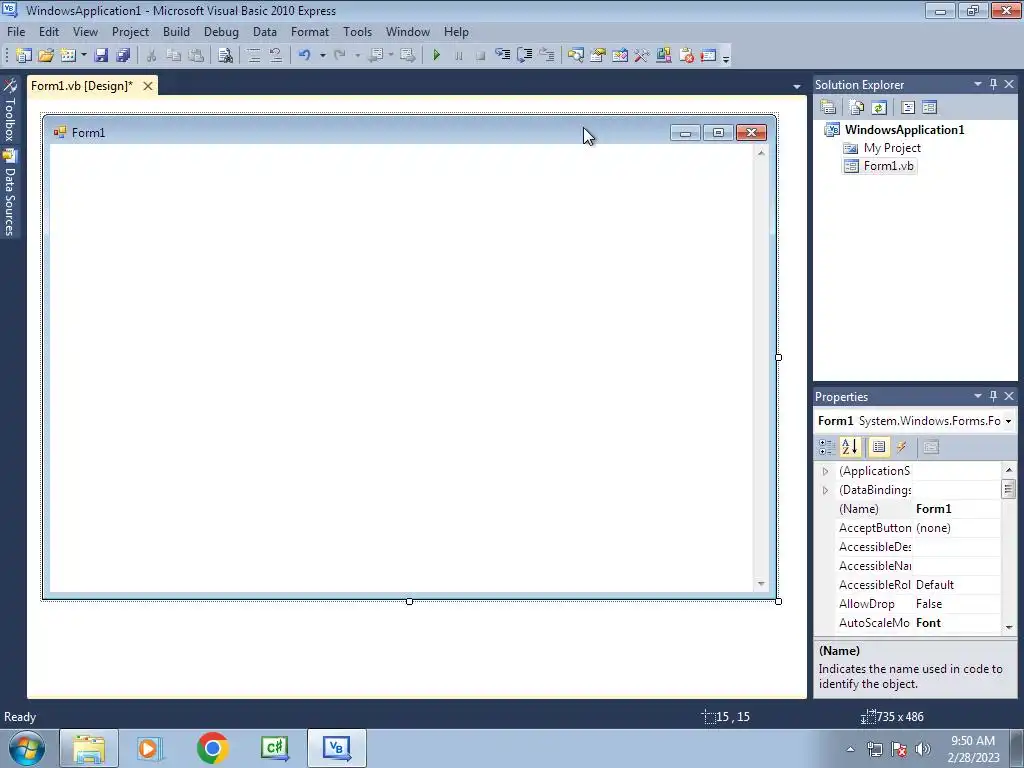
Task: Click the Step Over toolbar icon
Action: 524,56
